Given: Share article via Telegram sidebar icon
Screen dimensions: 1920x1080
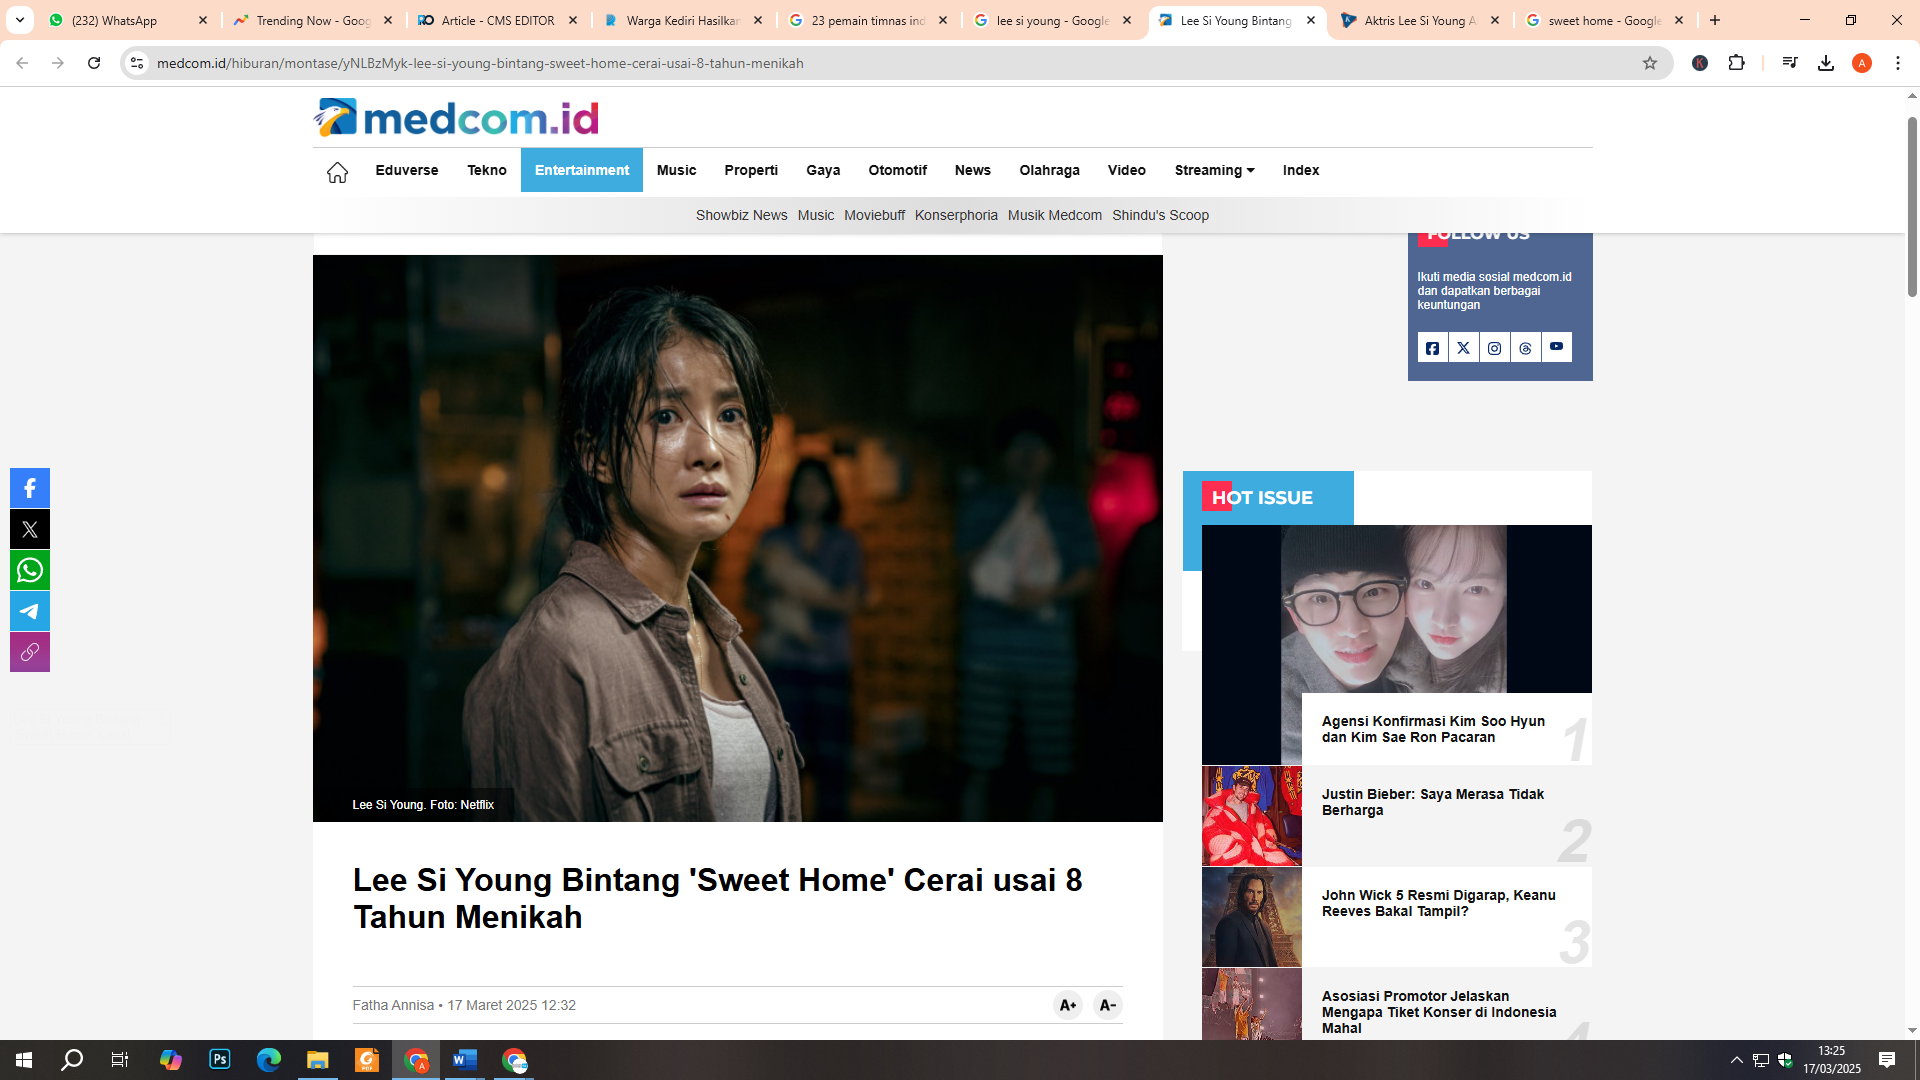Looking at the screenshot, I should [x=30, y=611].
